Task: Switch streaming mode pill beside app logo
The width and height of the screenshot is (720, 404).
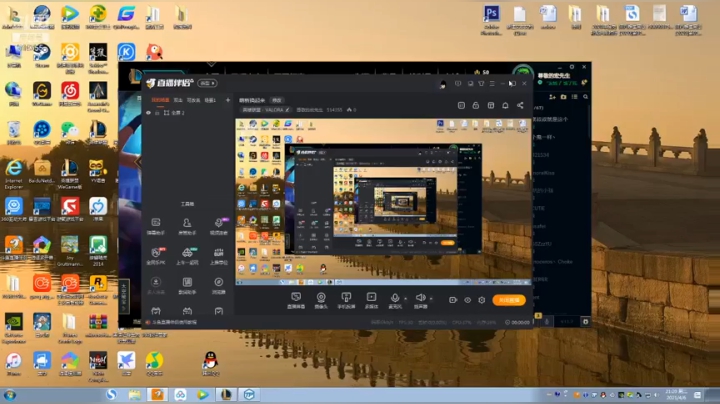Action: [x=207, y=83]
